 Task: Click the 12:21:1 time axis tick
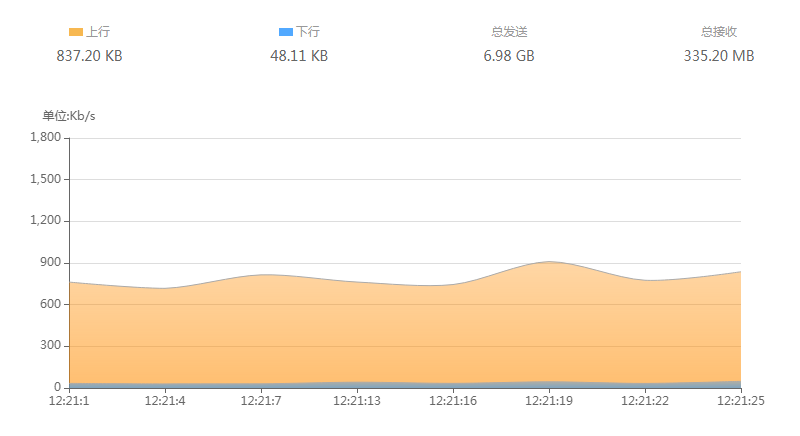[69, 401]
